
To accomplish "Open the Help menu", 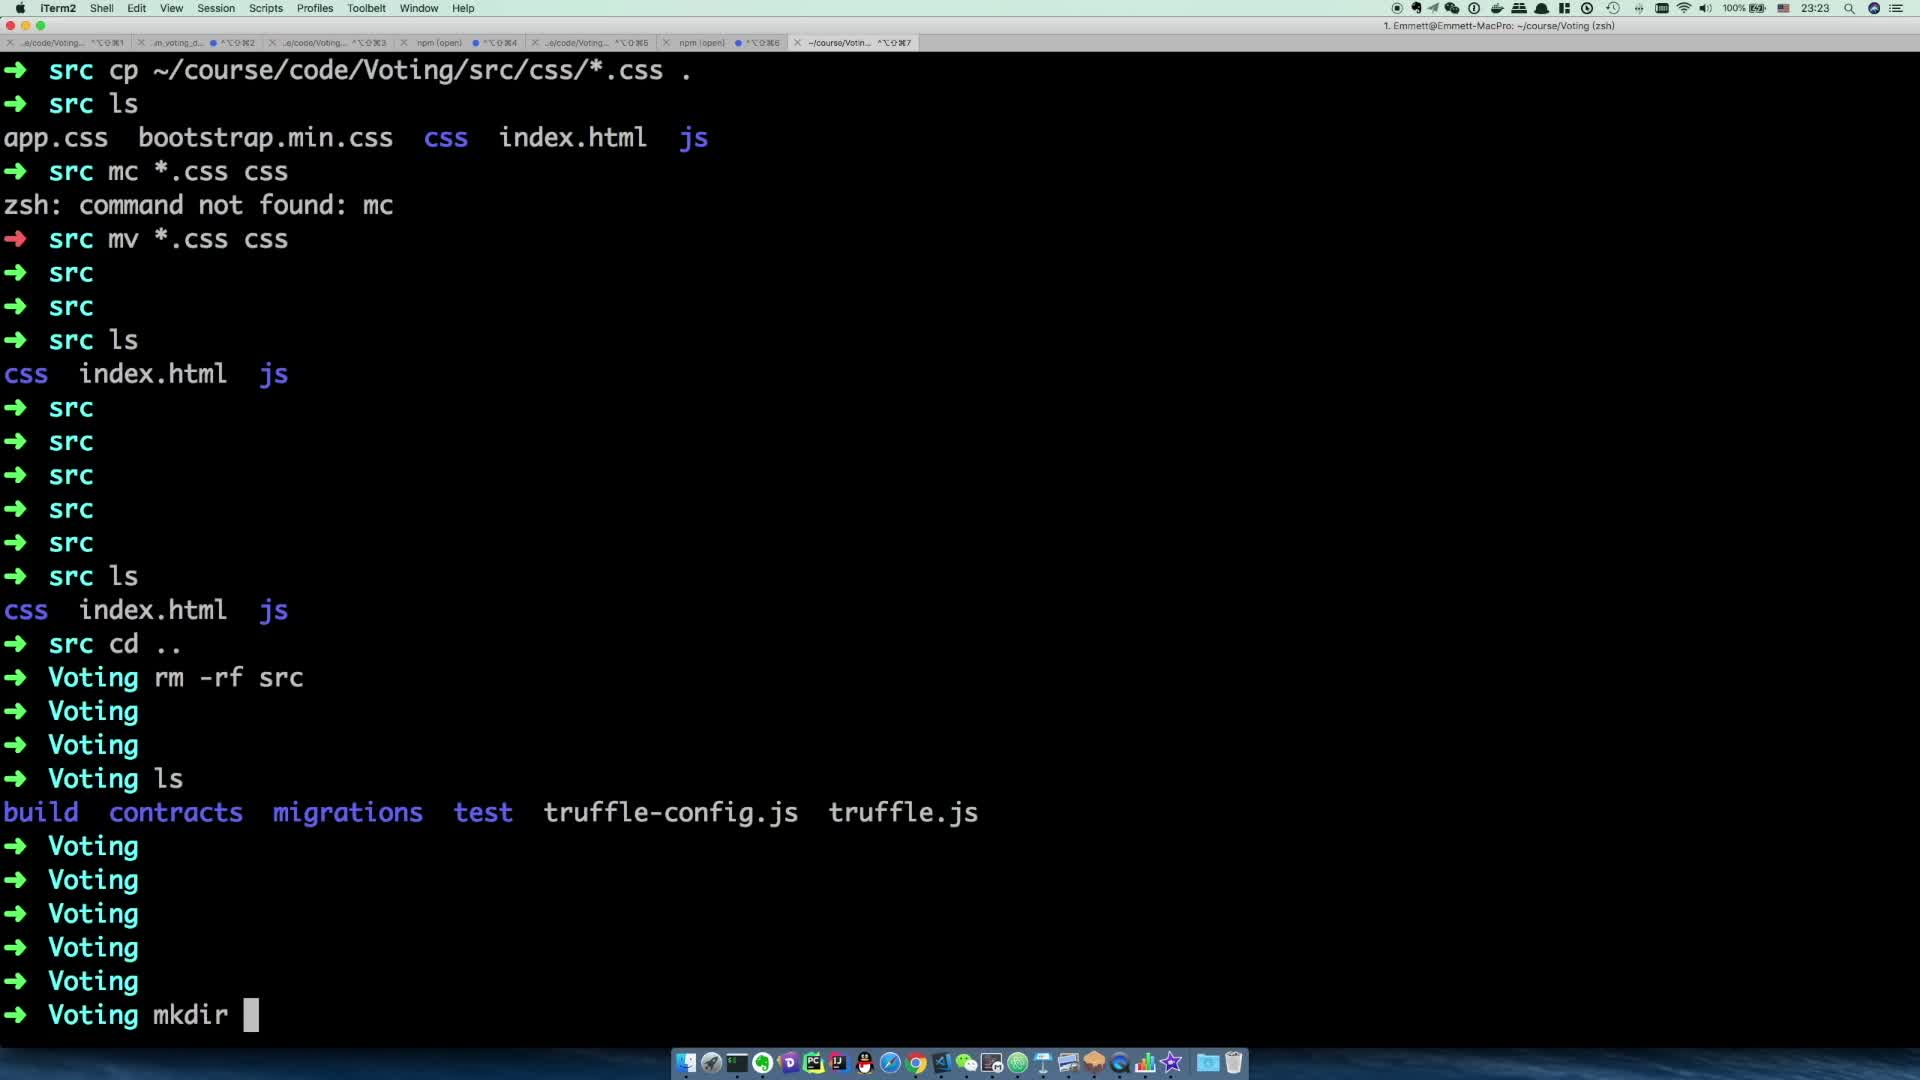I will (x=463, y=8).
